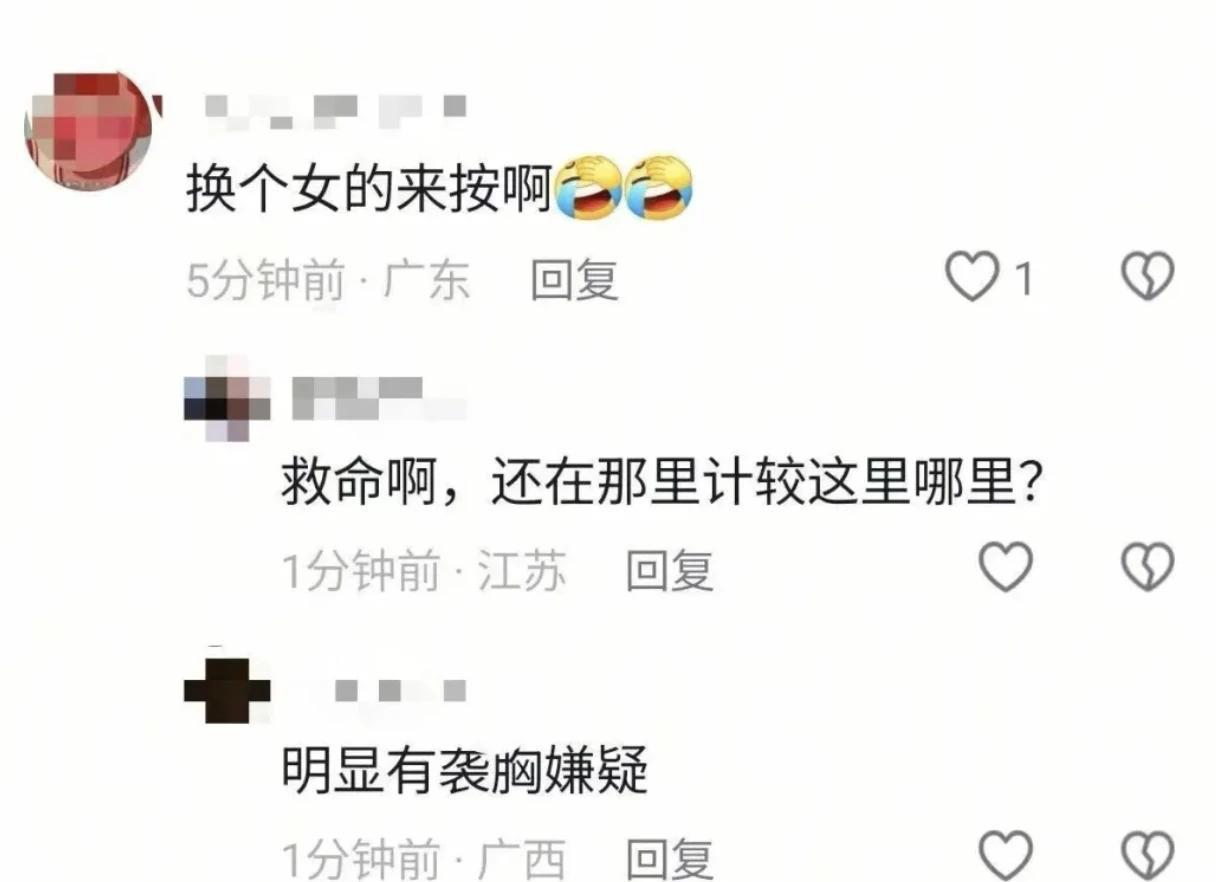This screenshot has height=882, width=1216.
Task: Click the like count '1' on top comment
Action: click(x=1023, y=279)
